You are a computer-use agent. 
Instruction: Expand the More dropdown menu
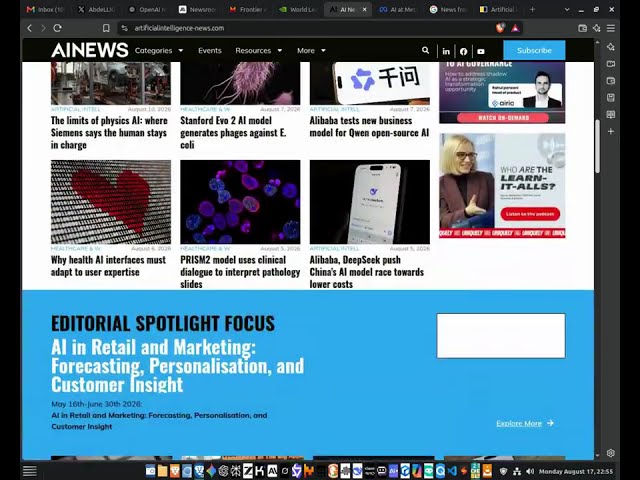[311, 51]
